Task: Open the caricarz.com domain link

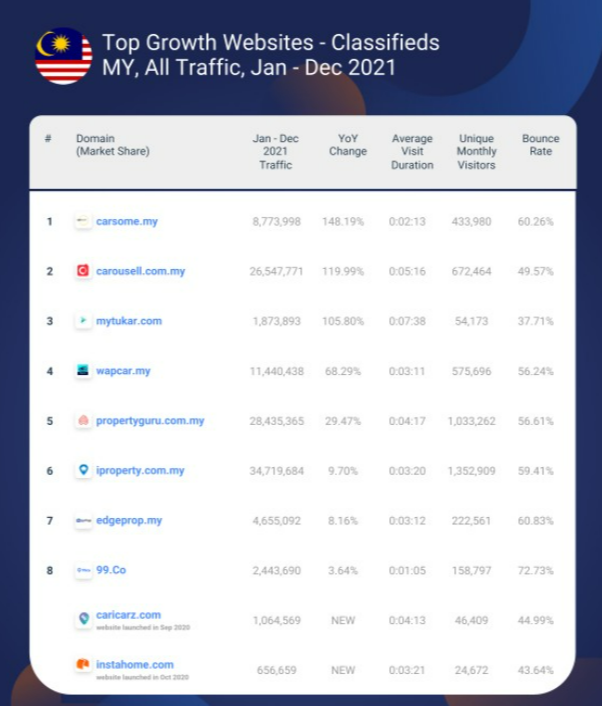Action: tap(128, 615)
